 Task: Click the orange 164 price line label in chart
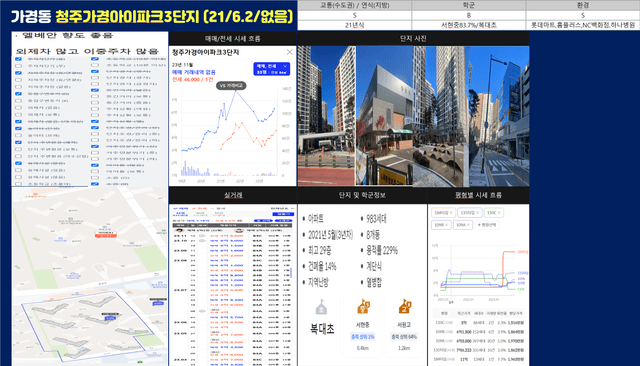coord(522,252)
